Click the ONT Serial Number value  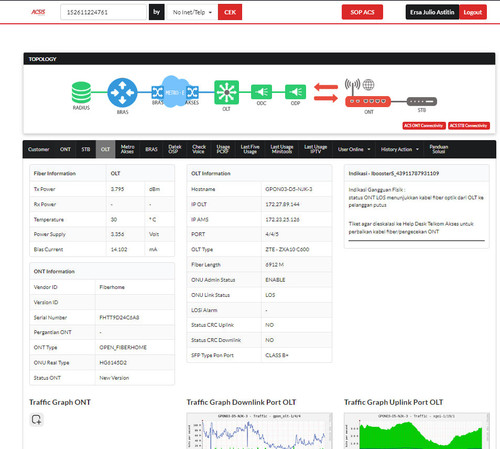click(119, 318)
